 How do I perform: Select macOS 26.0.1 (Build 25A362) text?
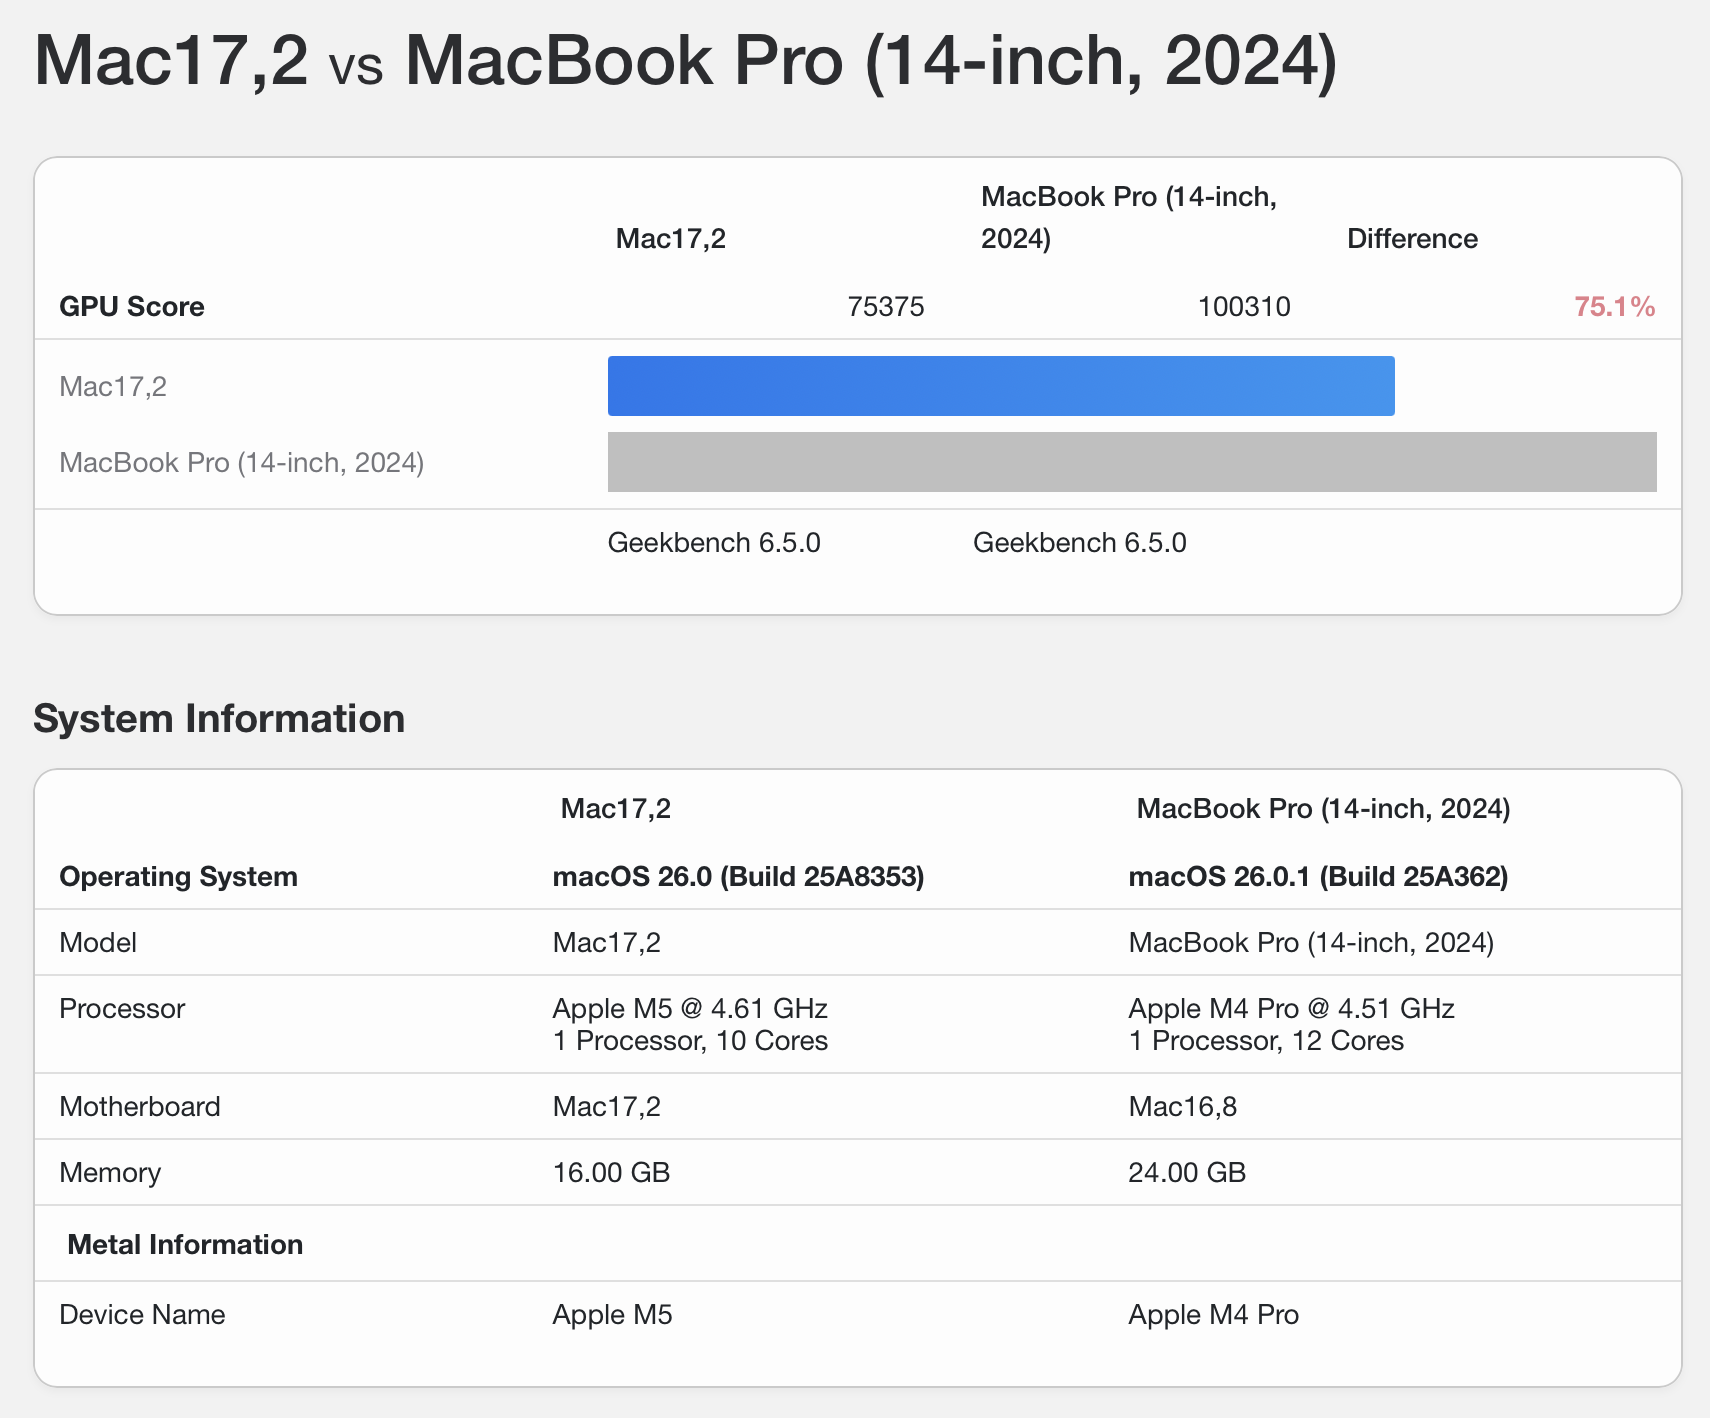pos(1317,876)
